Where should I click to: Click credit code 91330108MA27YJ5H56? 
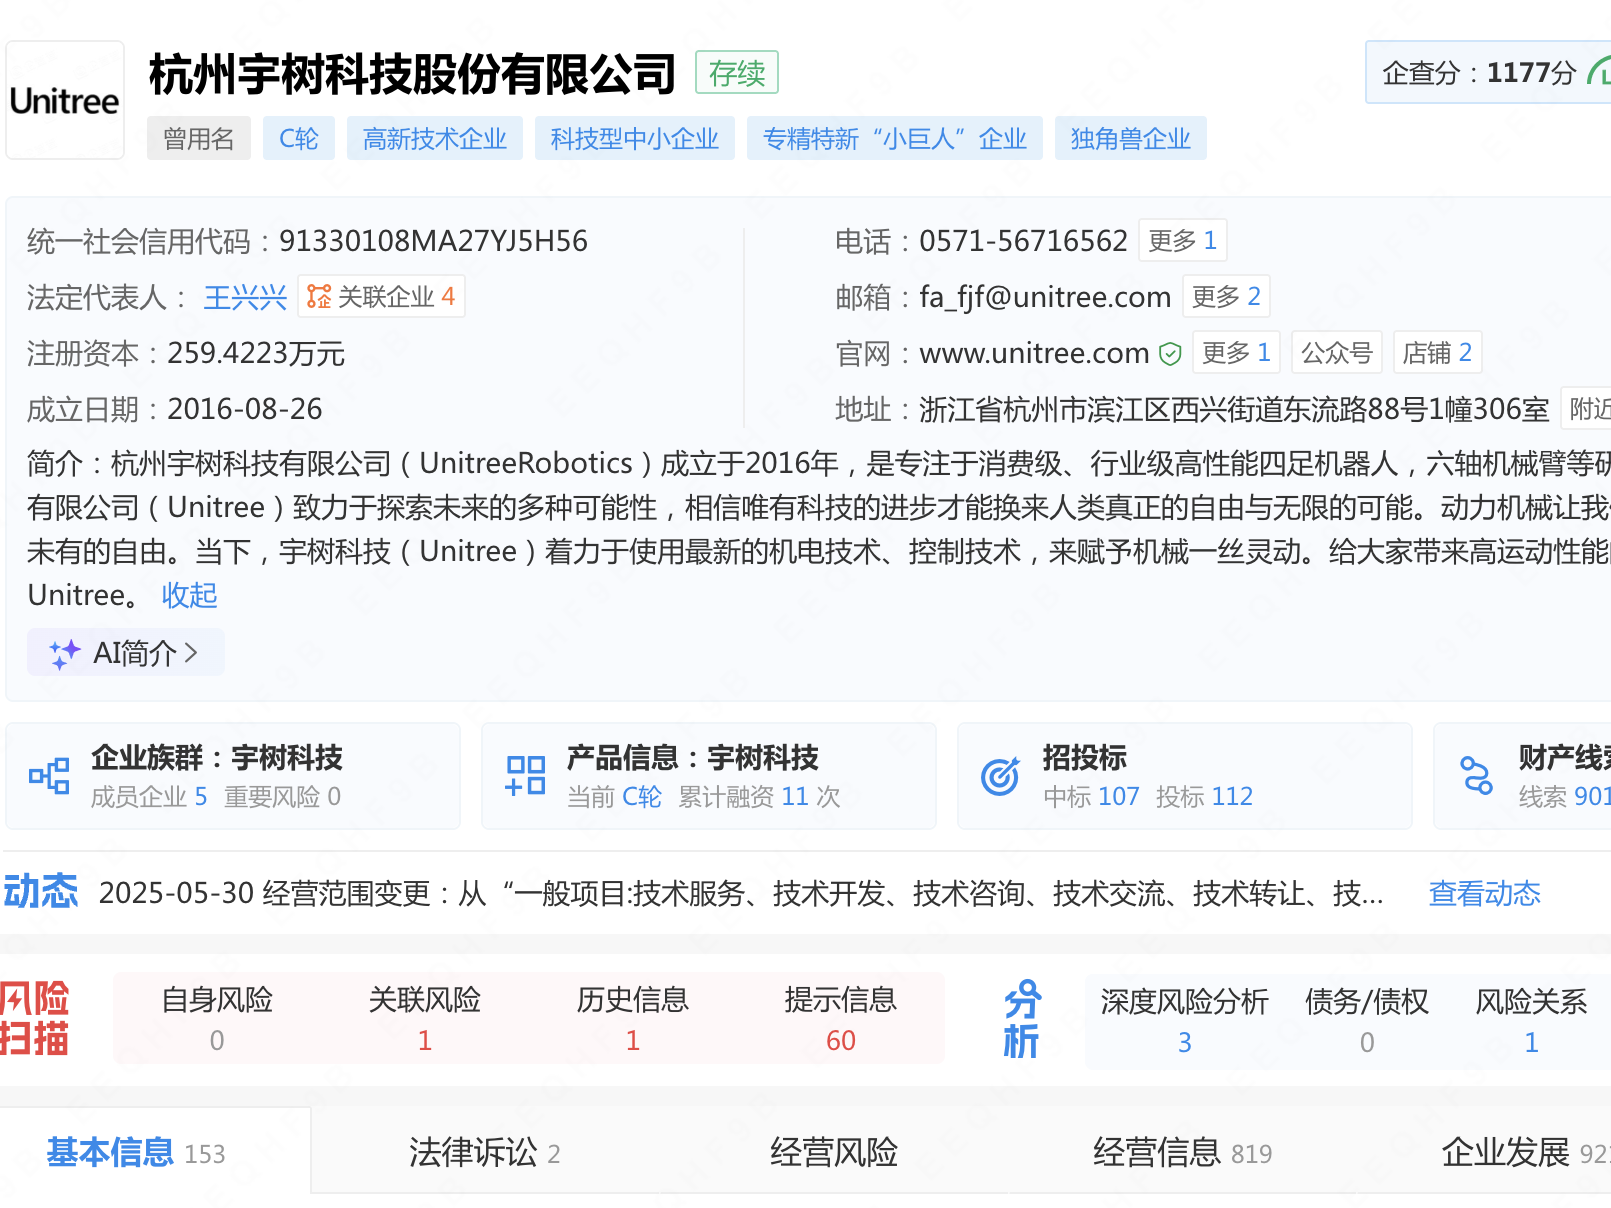(433, 241)
